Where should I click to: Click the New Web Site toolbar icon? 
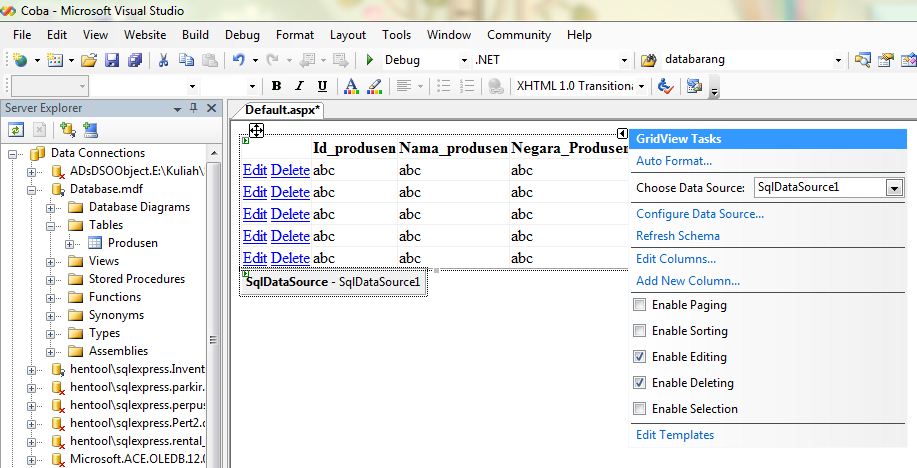20,60
